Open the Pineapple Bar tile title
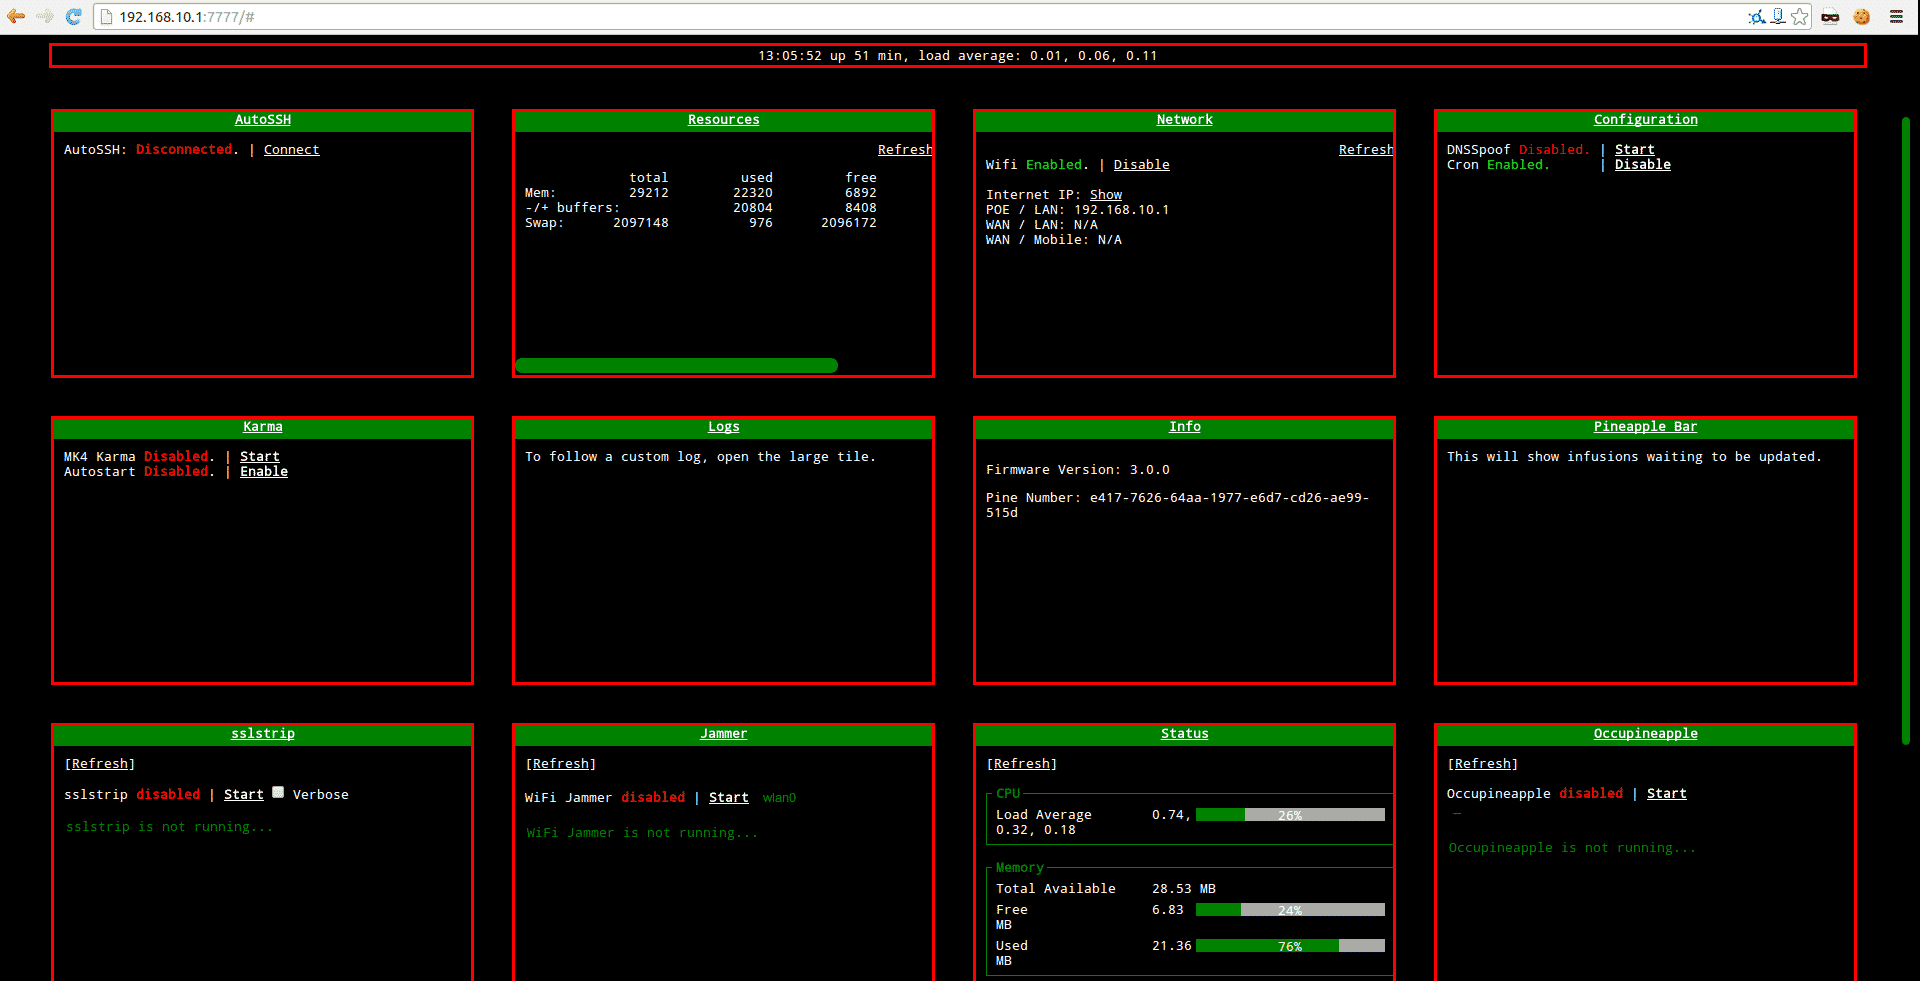 click(1646, 427)
